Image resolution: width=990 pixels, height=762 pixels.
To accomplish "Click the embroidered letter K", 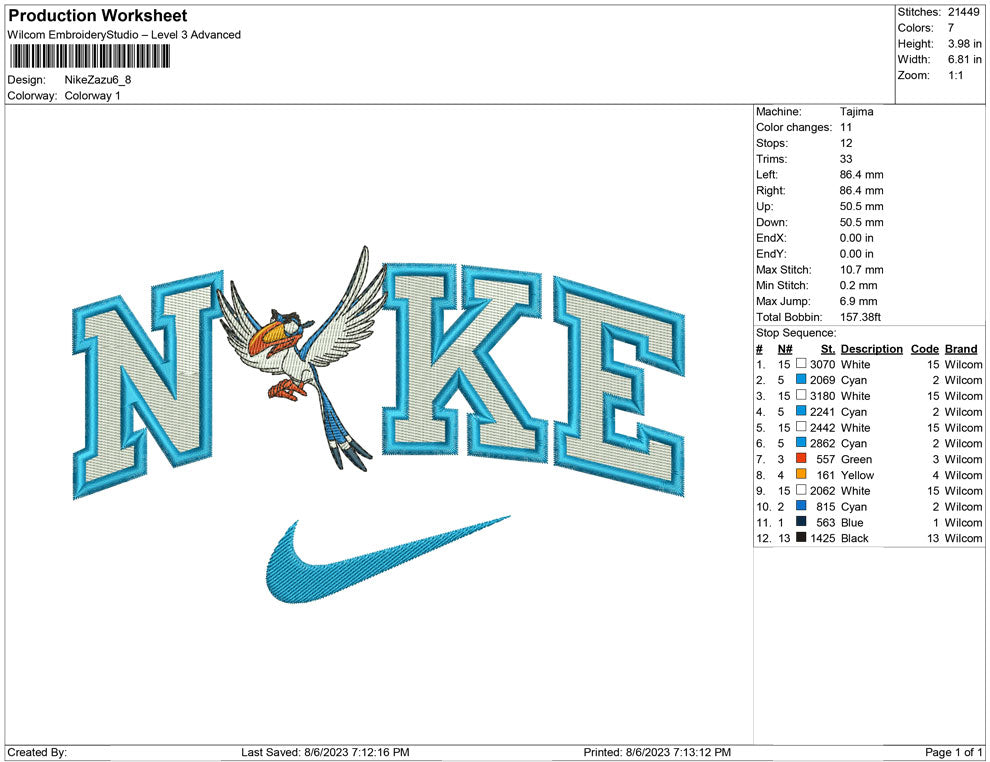I will click(466, 363).
